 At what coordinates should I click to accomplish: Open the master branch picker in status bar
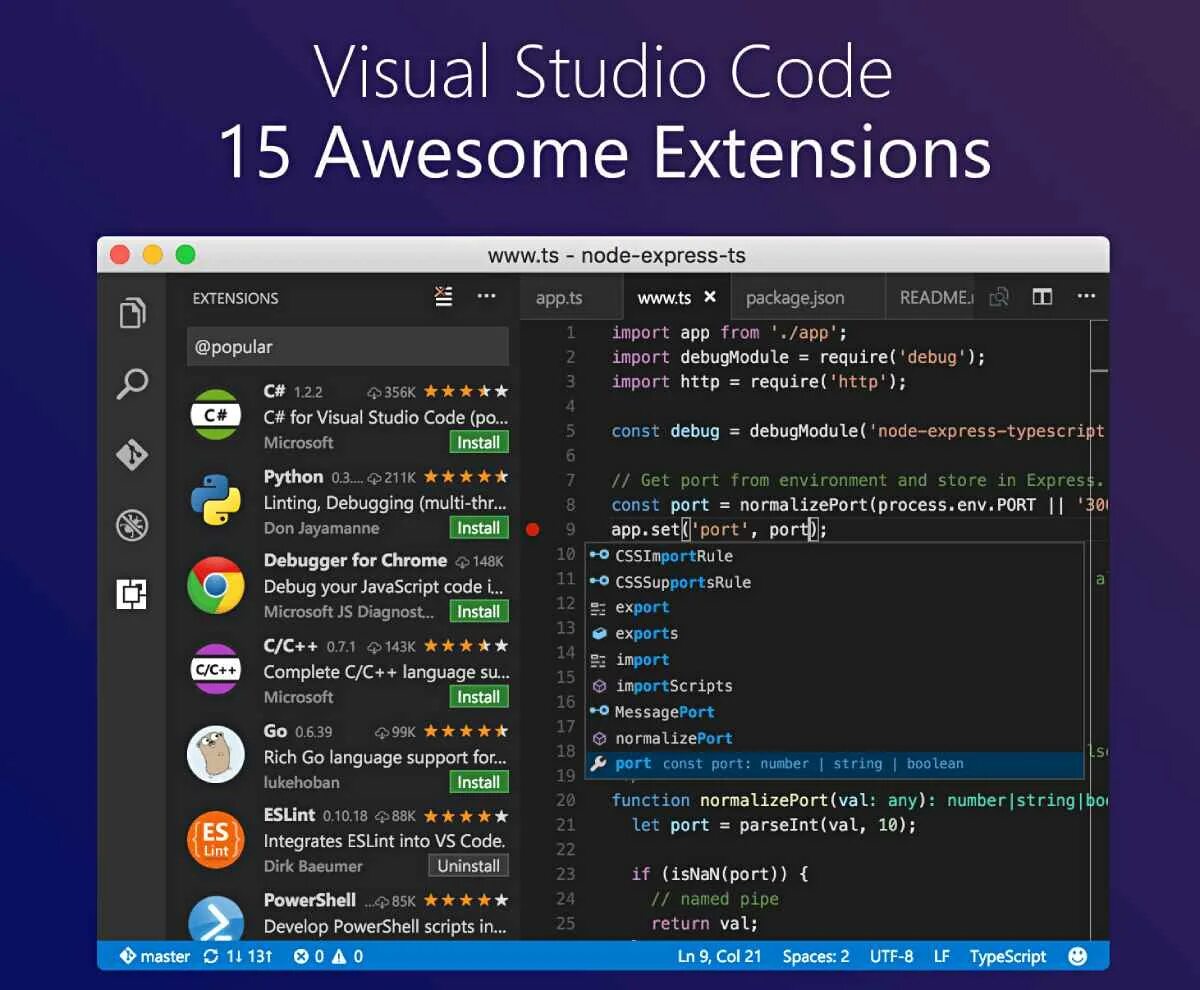[x=155, y=956]
